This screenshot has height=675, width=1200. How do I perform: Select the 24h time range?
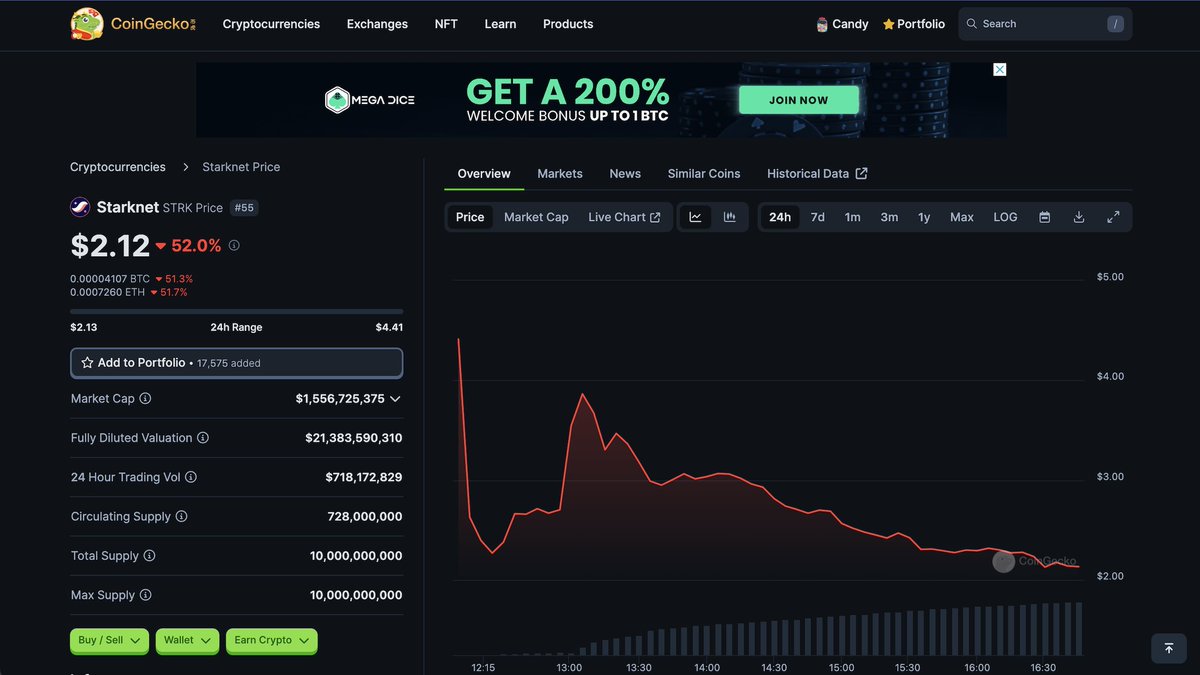[x=780, y=217]
